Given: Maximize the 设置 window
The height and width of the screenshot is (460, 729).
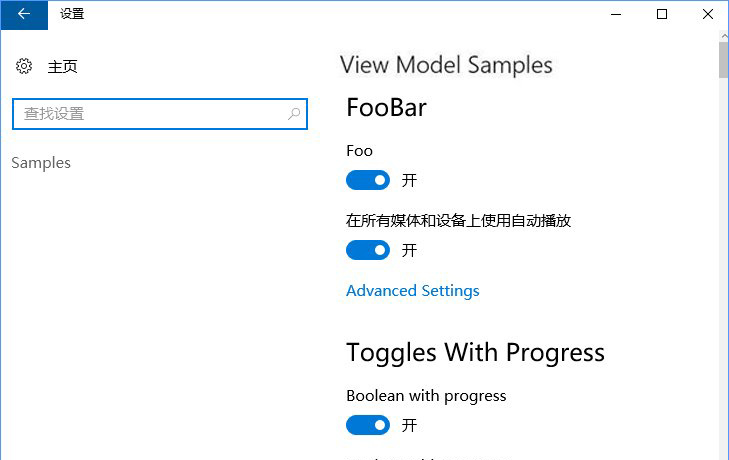Looking at the screenshot, I should point(662,14).
